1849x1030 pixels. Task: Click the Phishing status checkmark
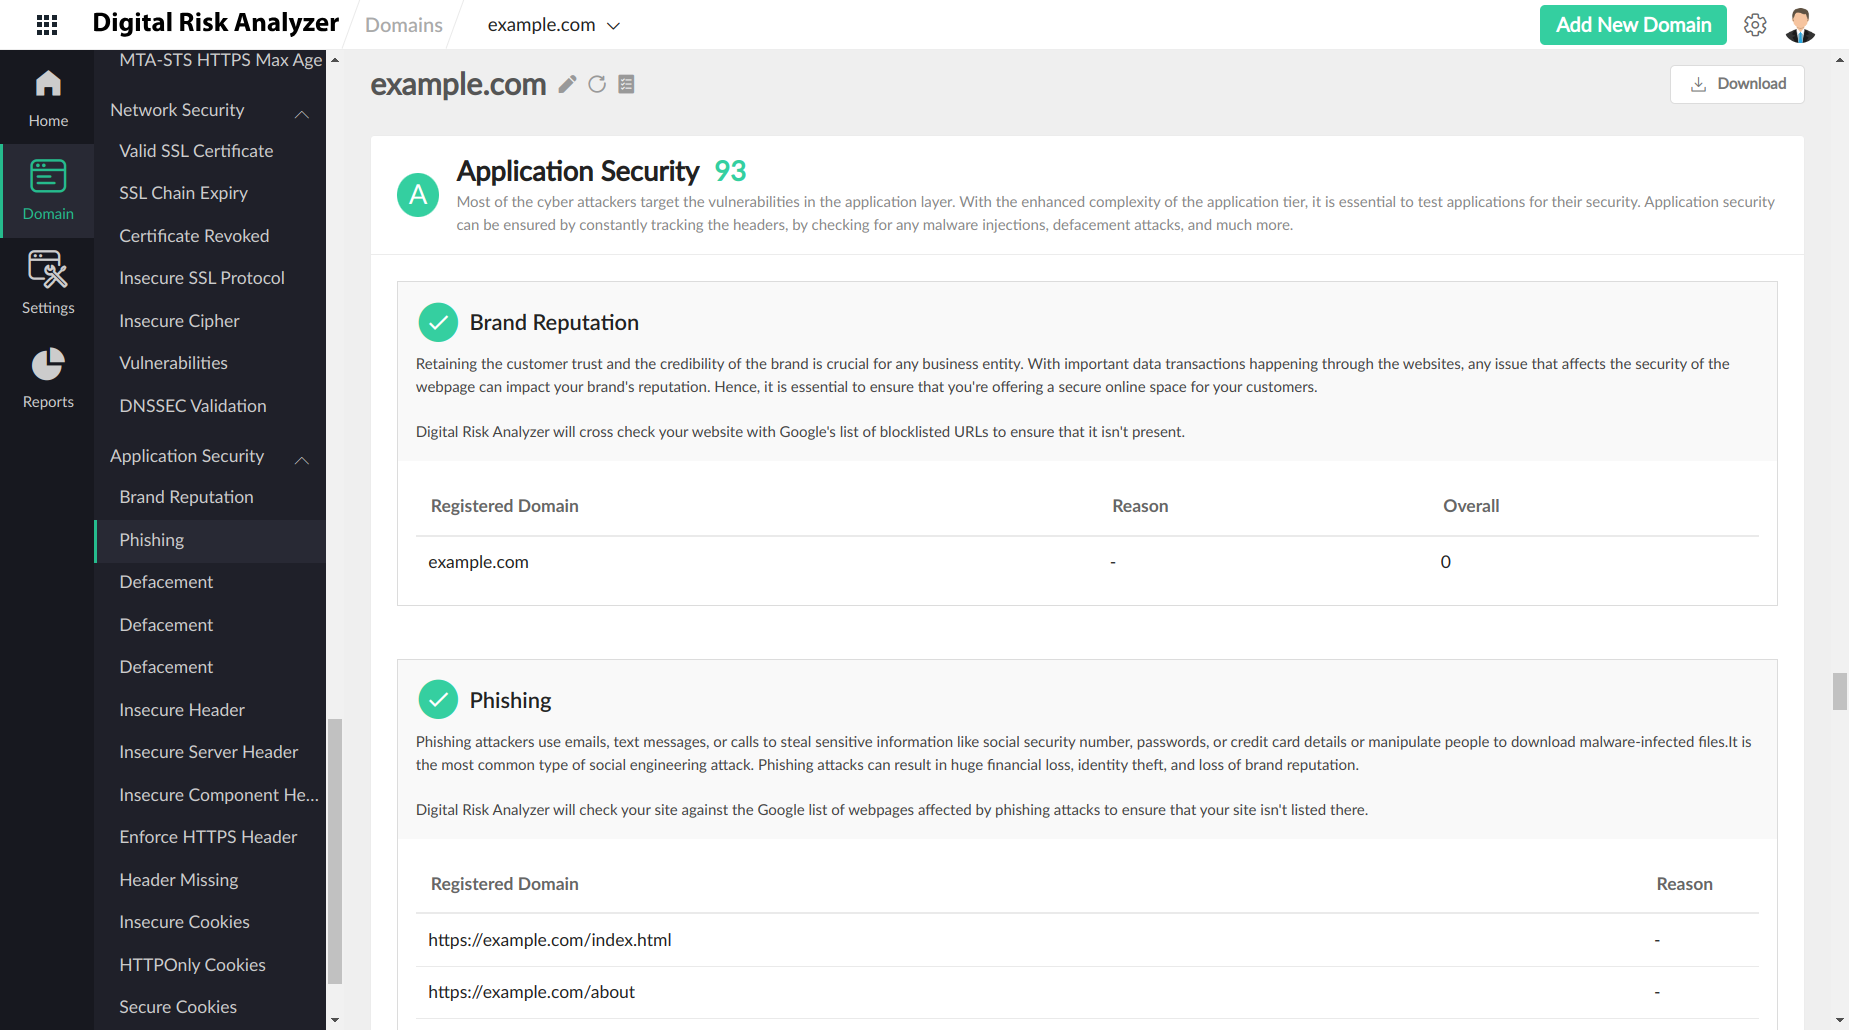(x=437, y=699)
